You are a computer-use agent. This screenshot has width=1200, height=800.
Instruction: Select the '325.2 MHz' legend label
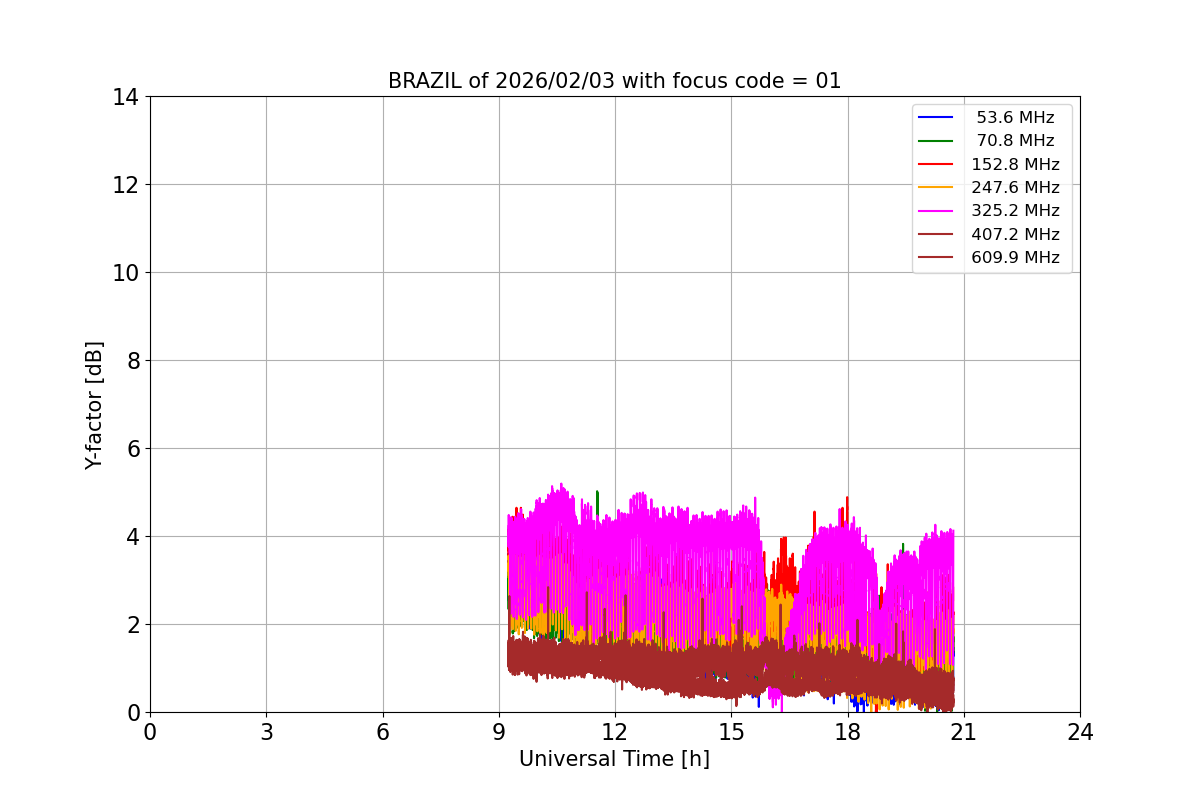coord(1015,211)
